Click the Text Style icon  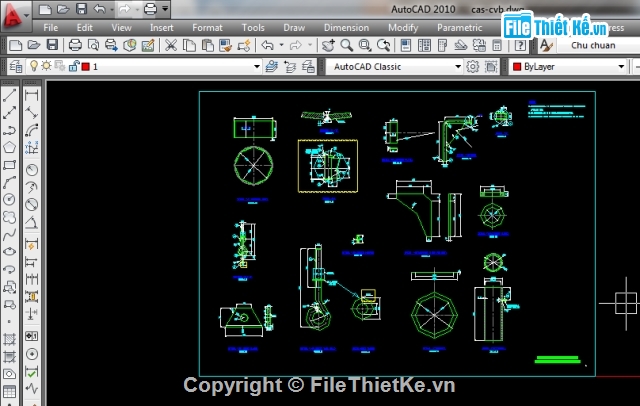click(546, 45)
